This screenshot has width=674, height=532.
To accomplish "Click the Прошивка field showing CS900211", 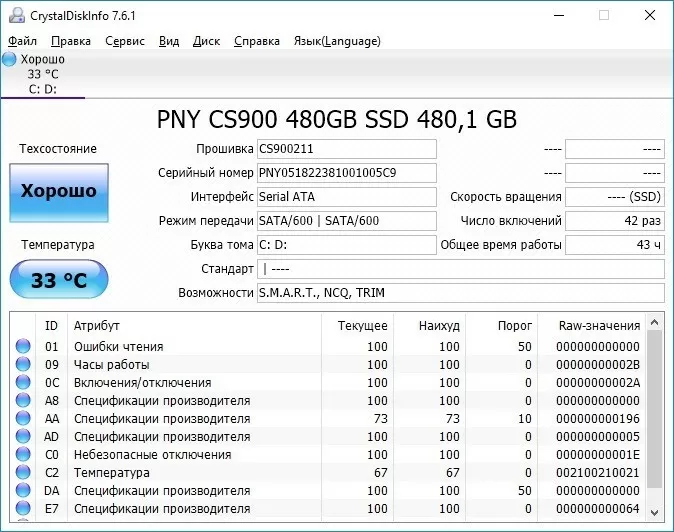I will coord(347,149).
